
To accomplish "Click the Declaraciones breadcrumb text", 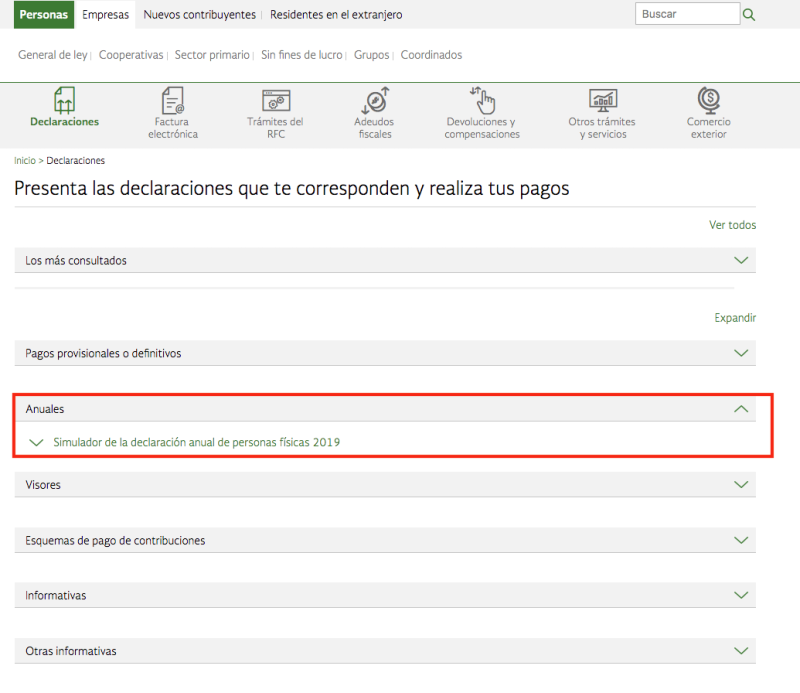I will coord(76,161).
